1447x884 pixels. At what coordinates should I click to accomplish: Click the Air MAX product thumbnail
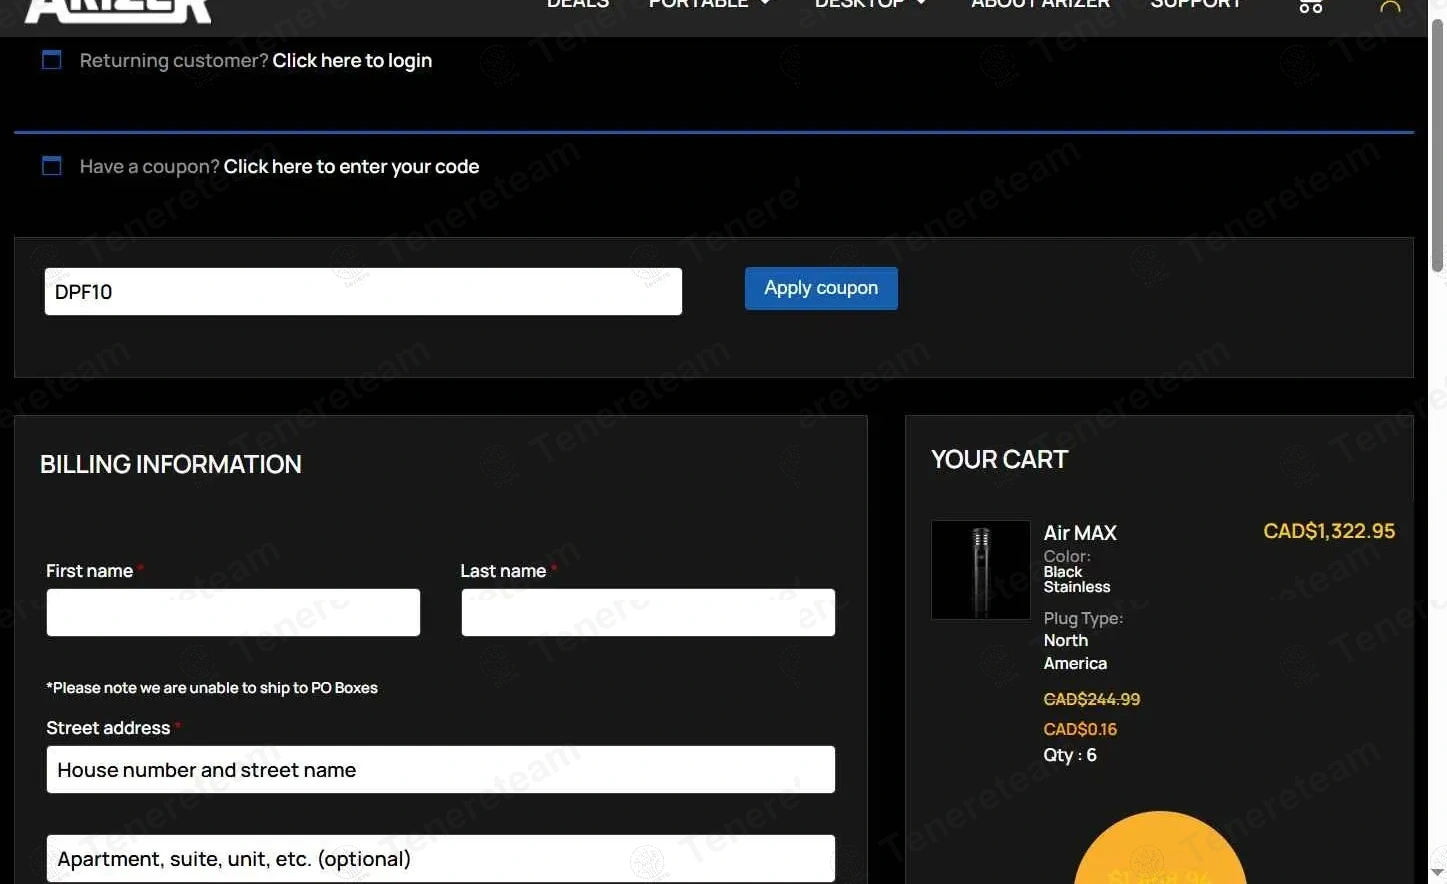pos(980,570)
